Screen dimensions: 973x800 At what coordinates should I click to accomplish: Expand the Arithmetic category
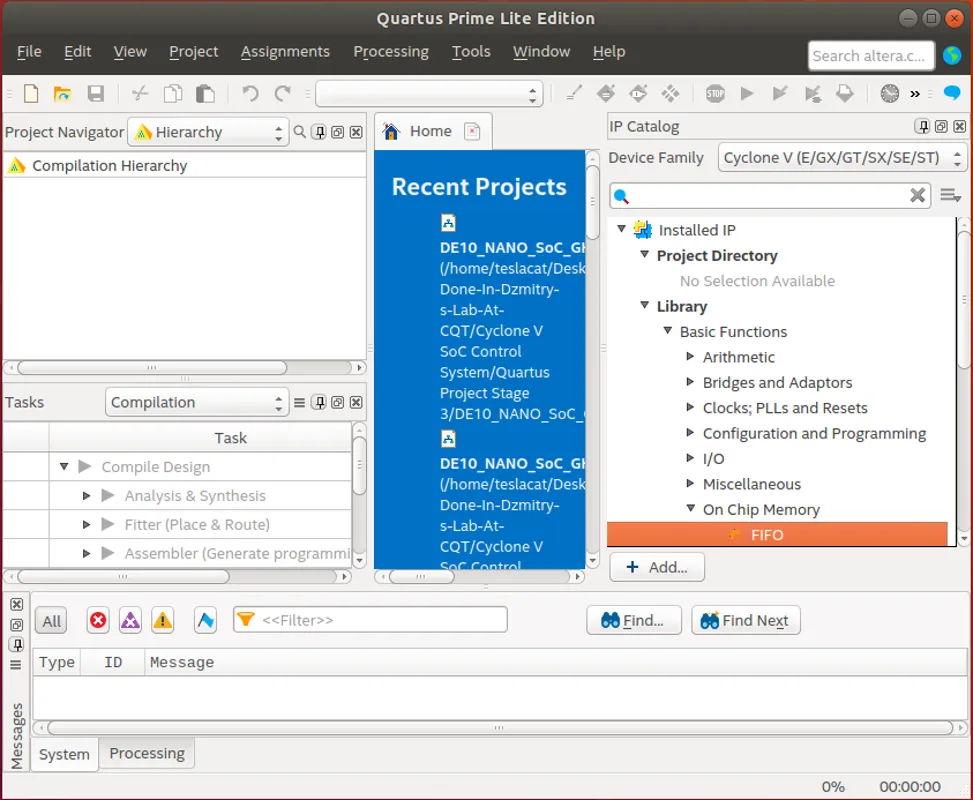tap(691, 357)
